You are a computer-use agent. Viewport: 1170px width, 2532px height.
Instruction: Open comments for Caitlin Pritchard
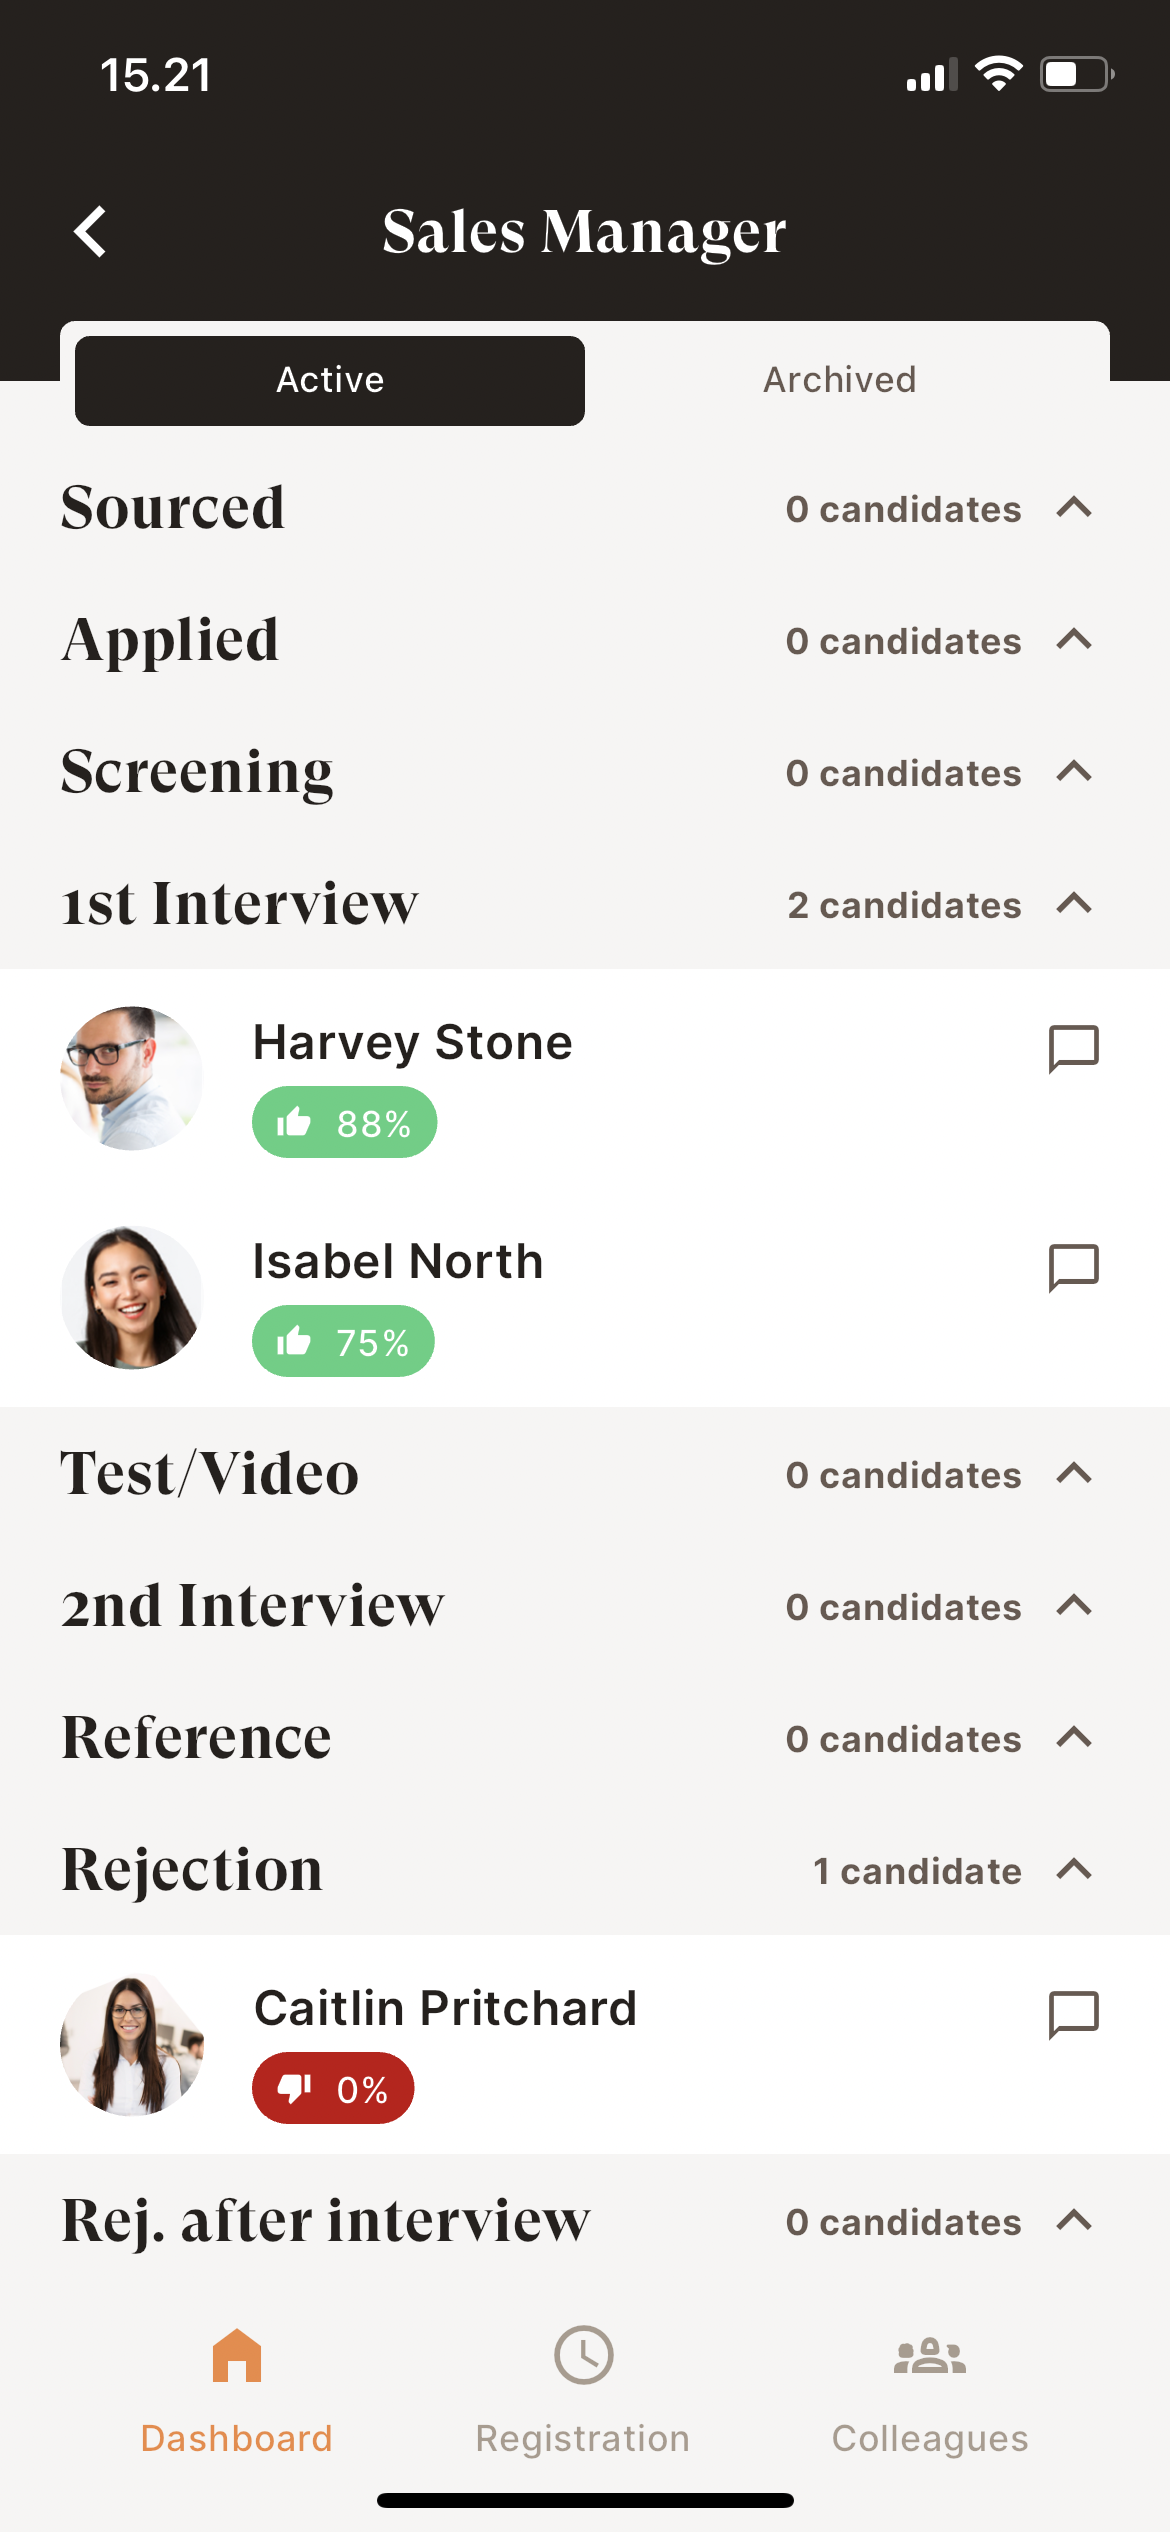(1073, 2014)
